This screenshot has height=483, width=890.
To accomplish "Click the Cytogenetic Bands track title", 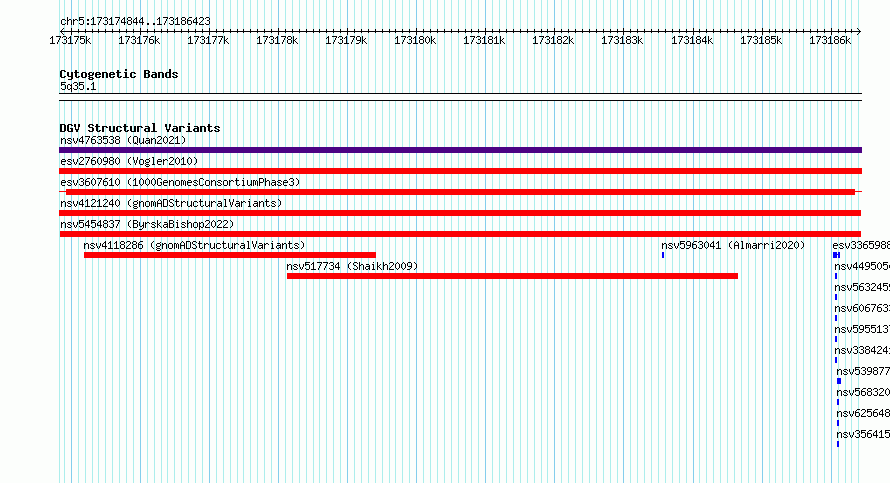I will pyautogui.click(x=119, y=74).
